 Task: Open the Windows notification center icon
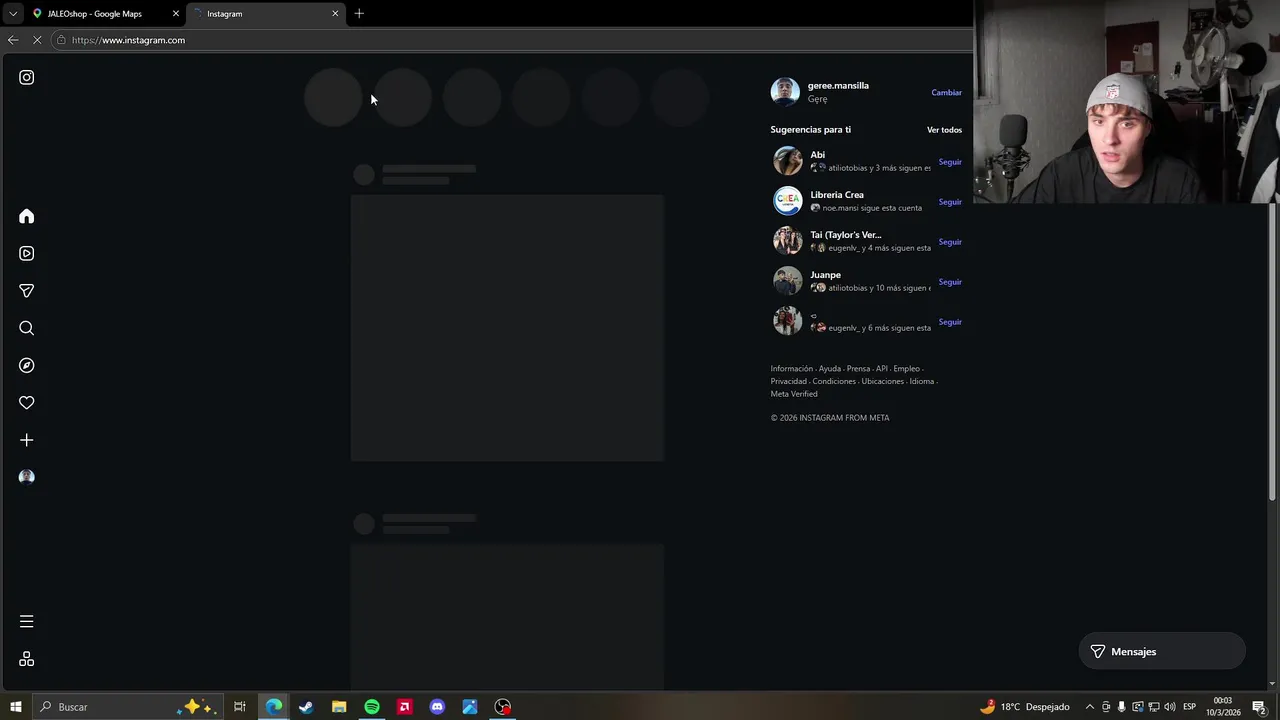(1259, 707)
